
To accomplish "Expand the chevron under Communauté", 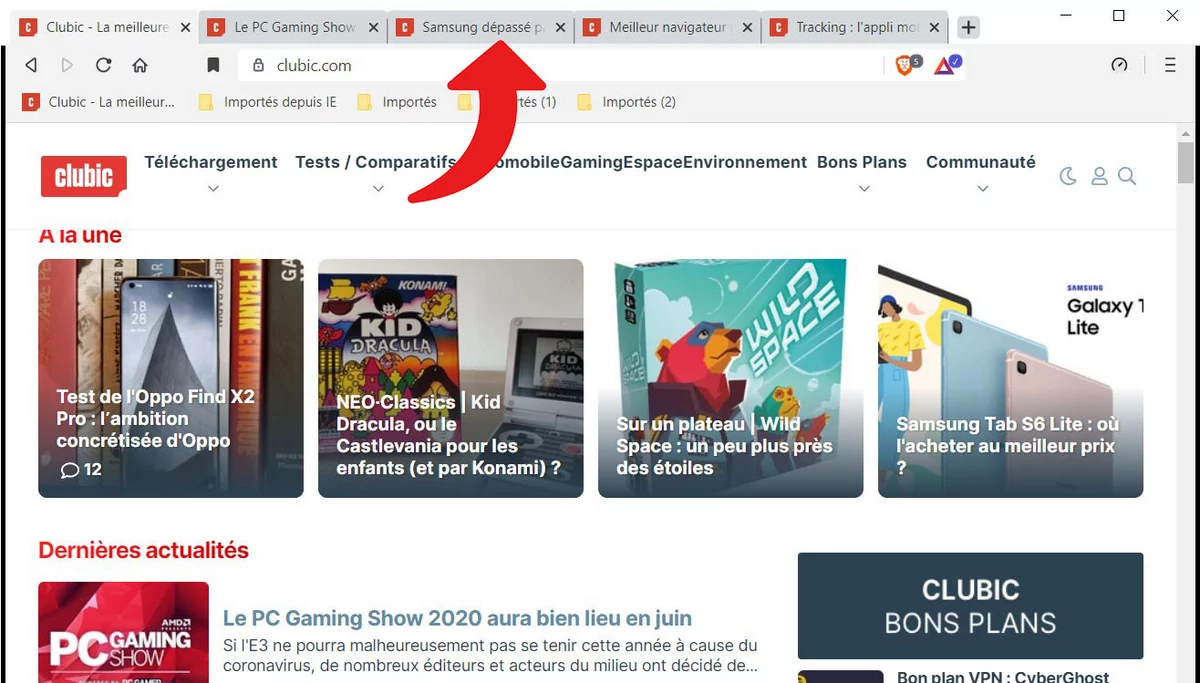I will click(982, 188).
